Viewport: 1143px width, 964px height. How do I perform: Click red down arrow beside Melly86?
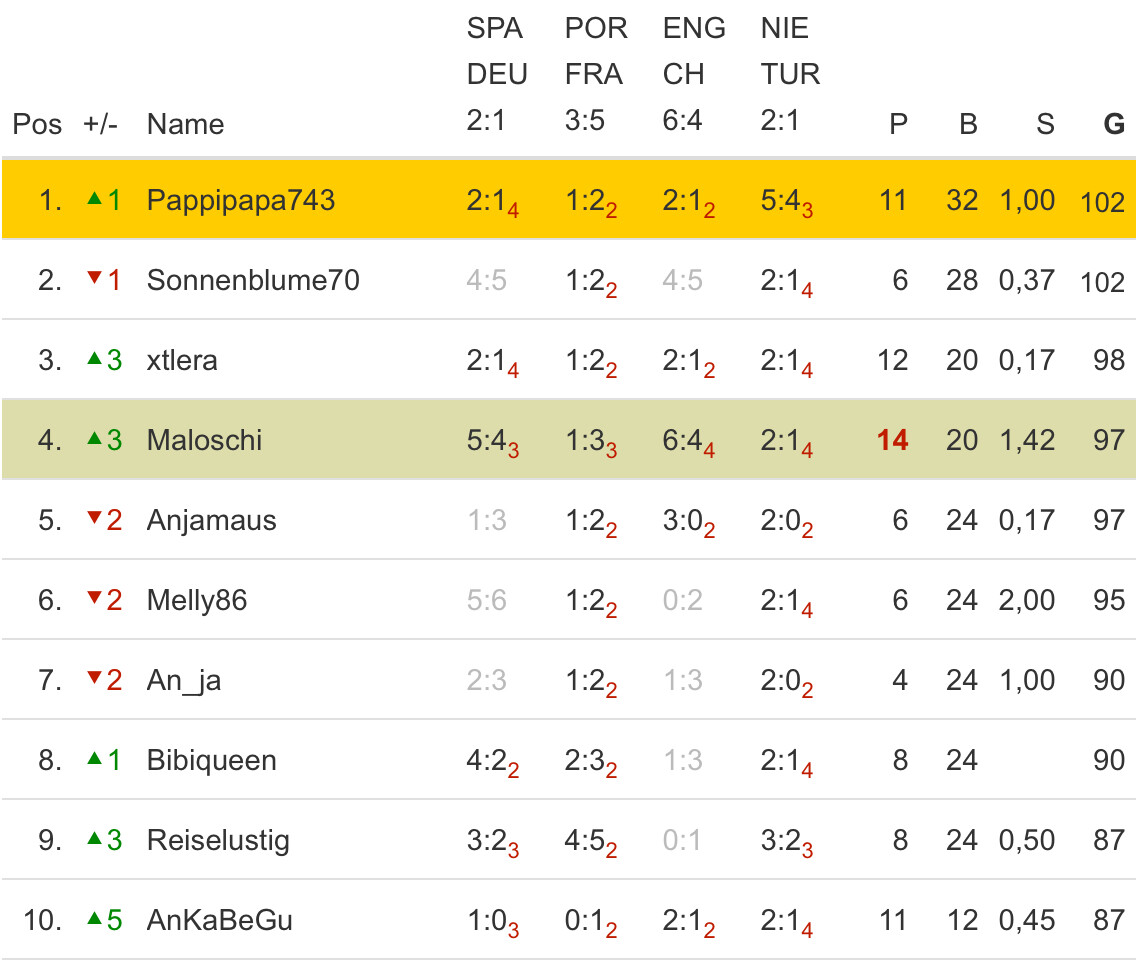click(95, 599)
